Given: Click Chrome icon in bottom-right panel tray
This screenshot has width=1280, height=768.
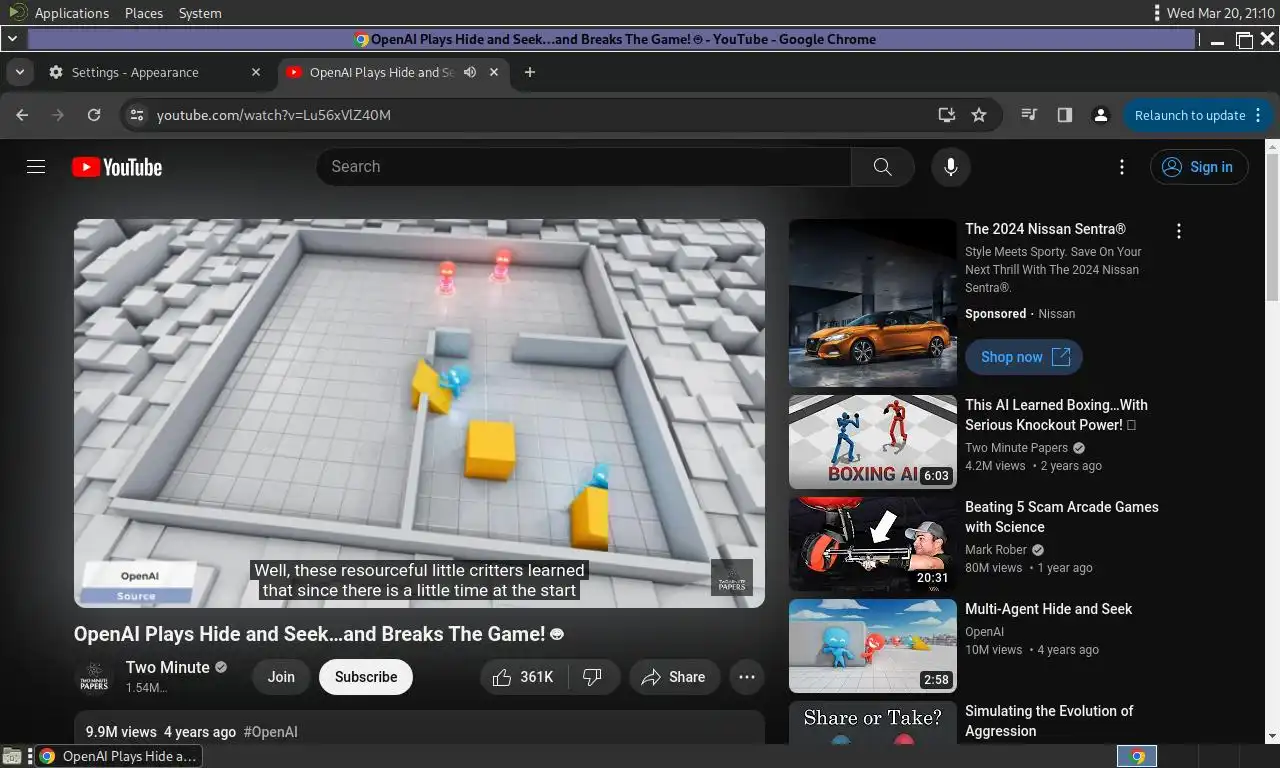Looking at the screenshot, I should point(1137,756).
